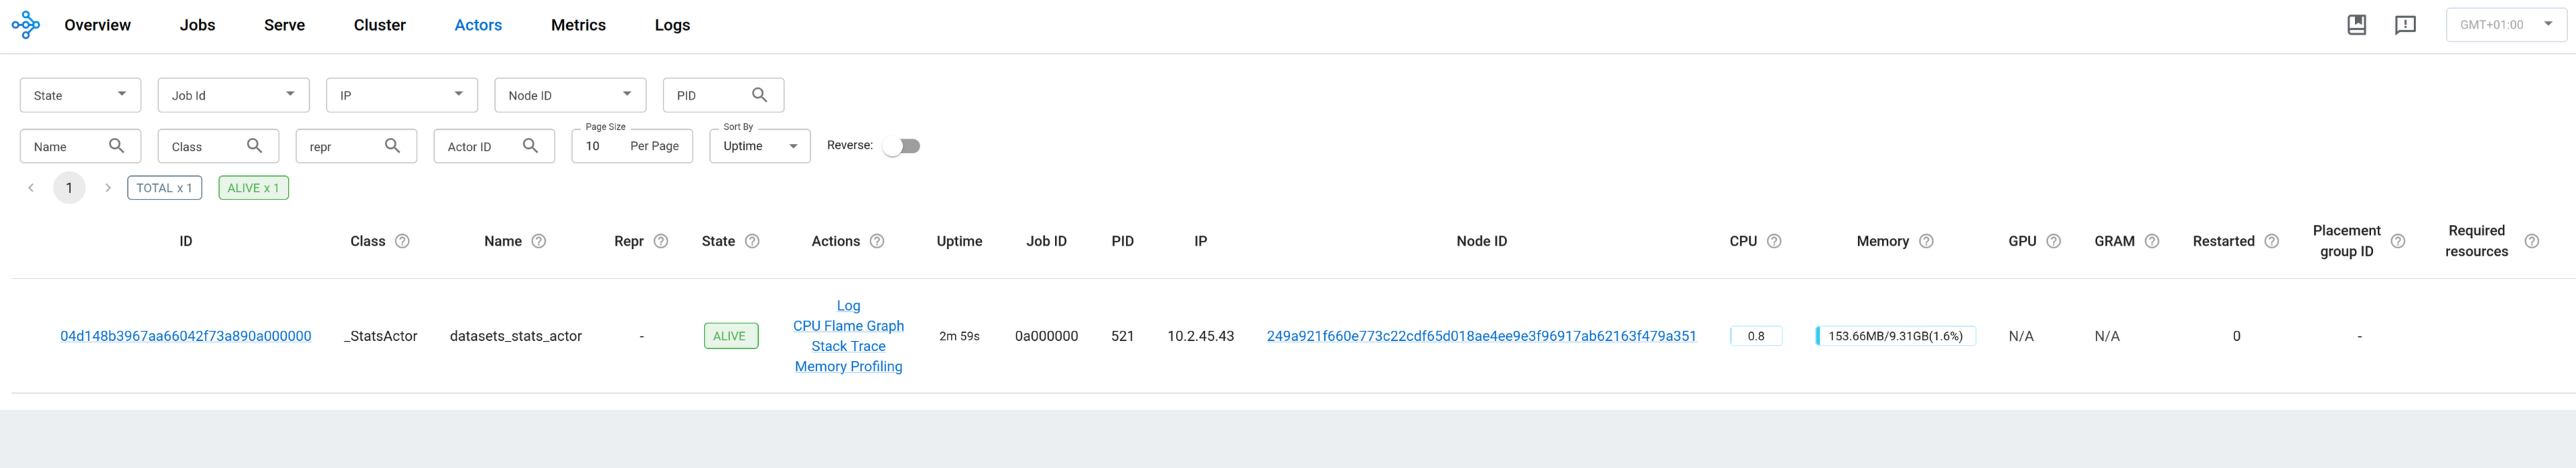Click the Restarted column help icon
The image size is (2576, 468).
tap(2271, 241)
